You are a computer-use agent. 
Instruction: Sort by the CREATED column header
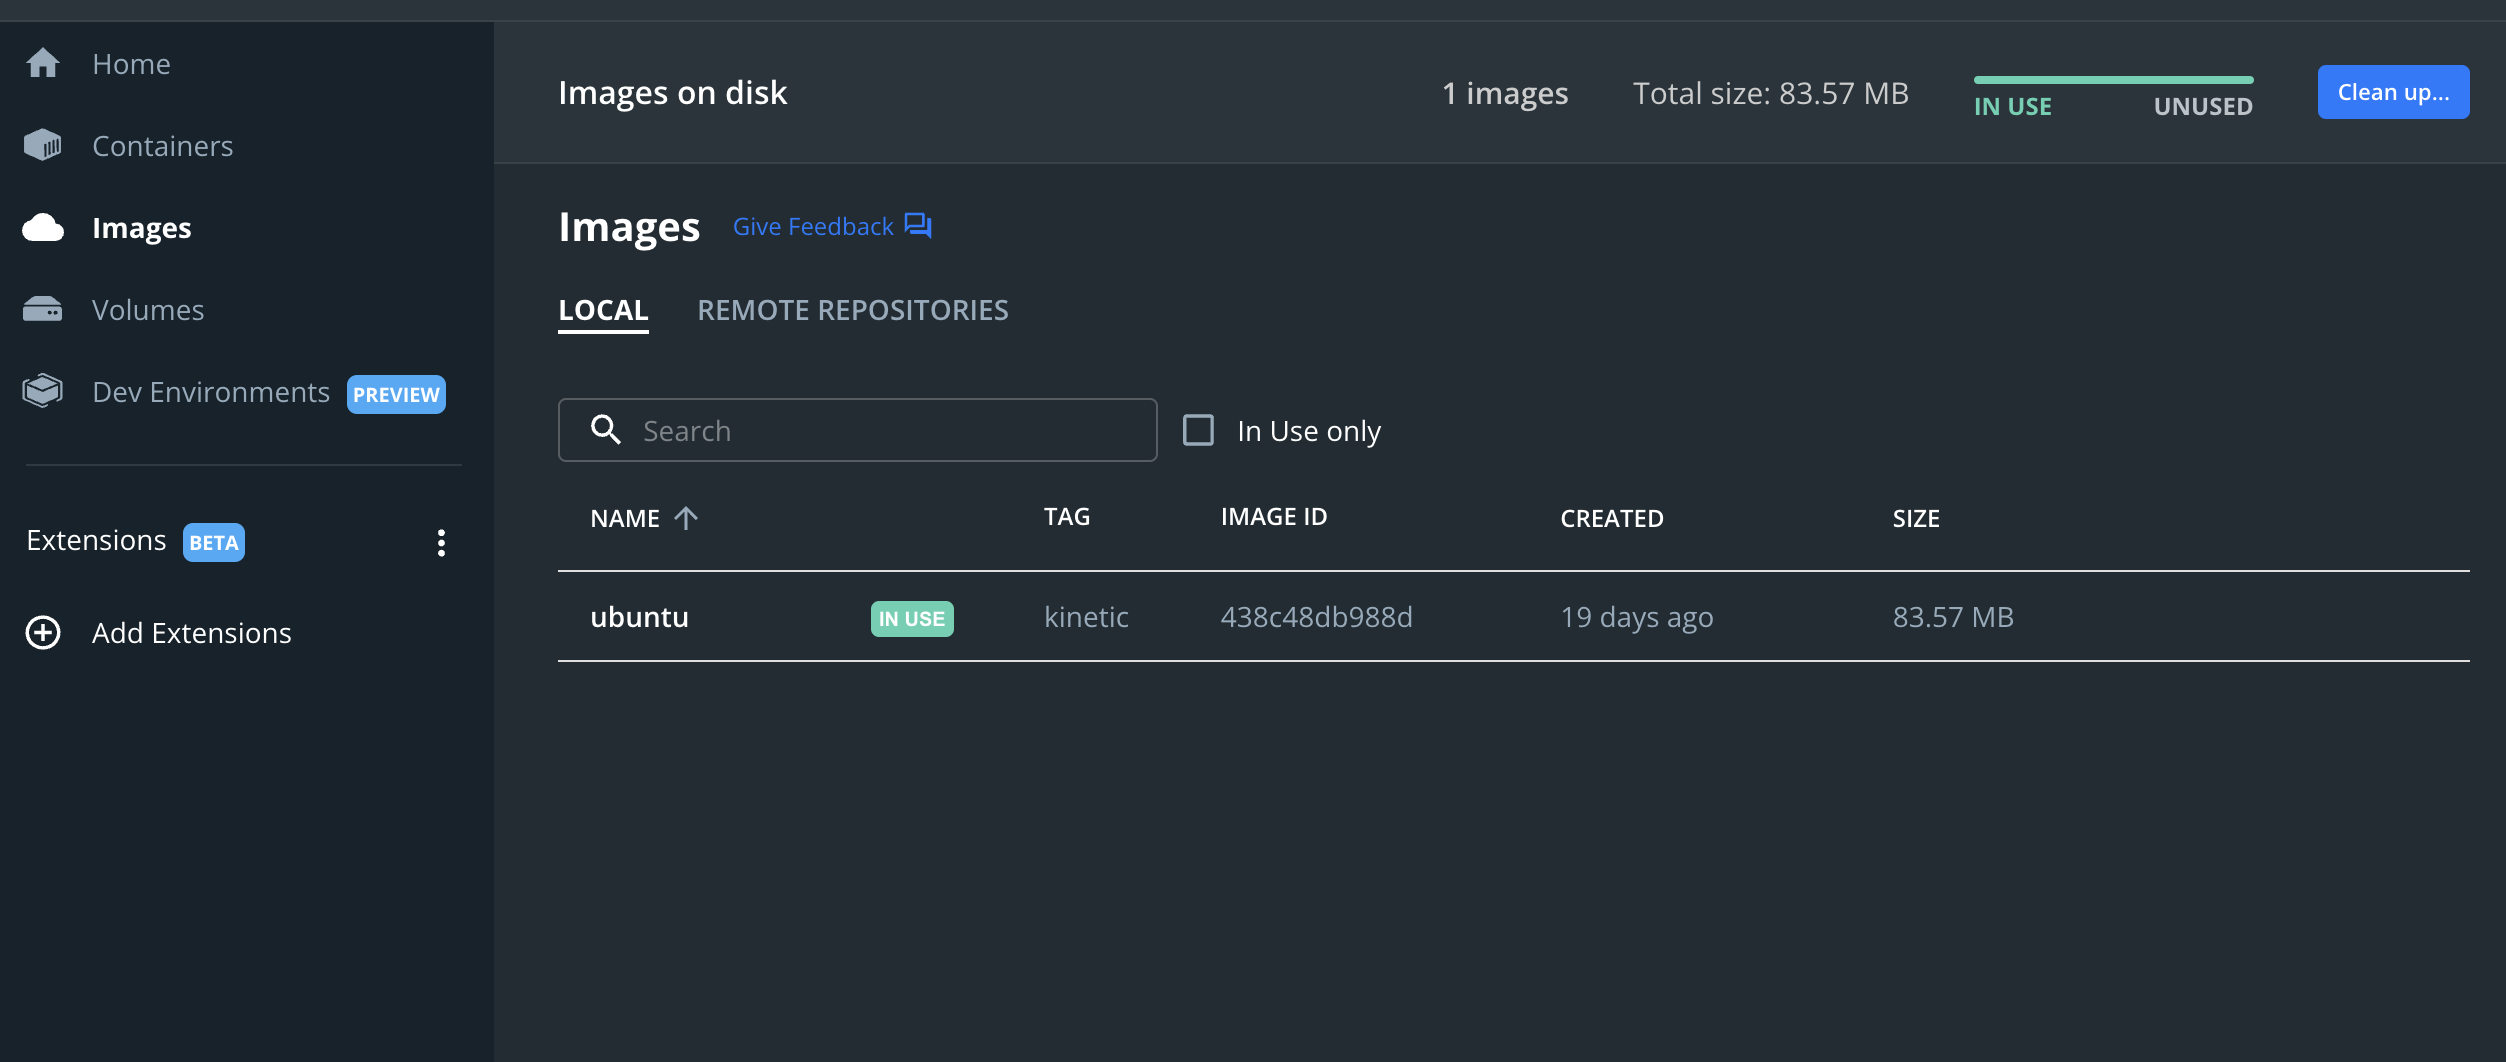[x=1611, y=518]
